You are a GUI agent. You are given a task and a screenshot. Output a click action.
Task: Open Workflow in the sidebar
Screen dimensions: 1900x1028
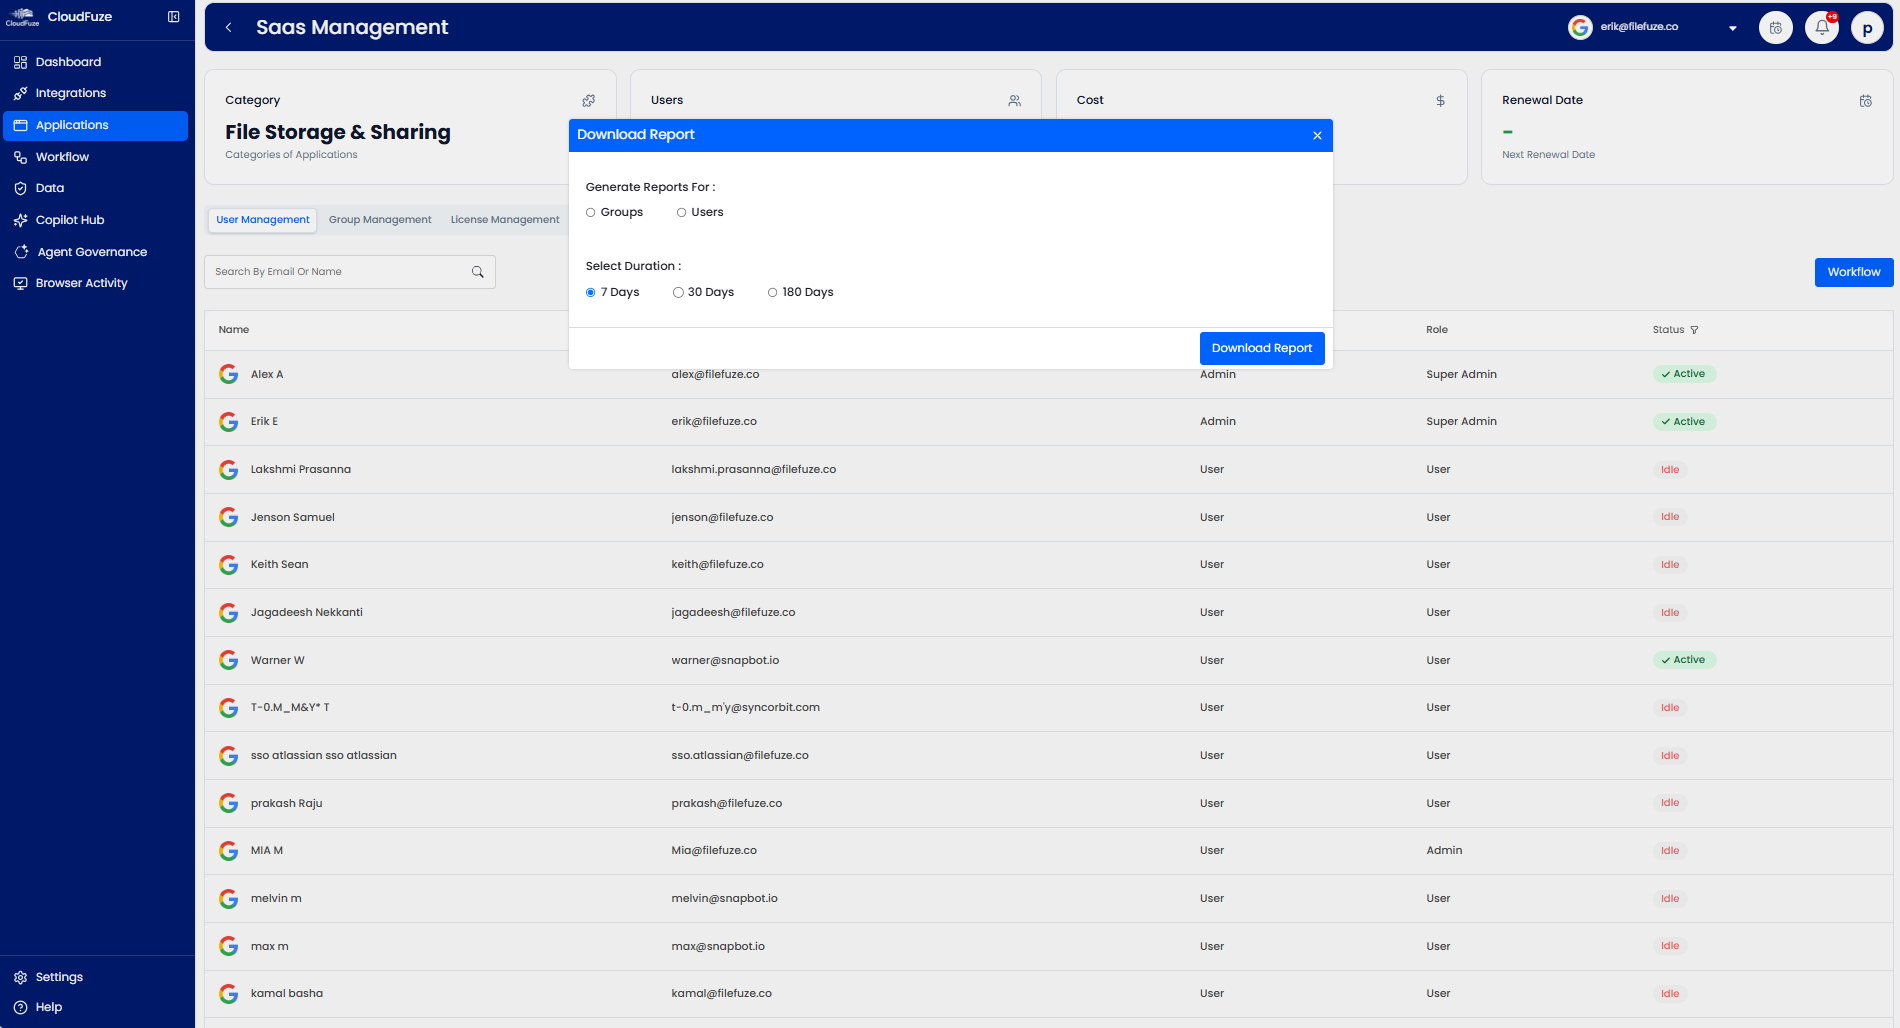(96, 157)
